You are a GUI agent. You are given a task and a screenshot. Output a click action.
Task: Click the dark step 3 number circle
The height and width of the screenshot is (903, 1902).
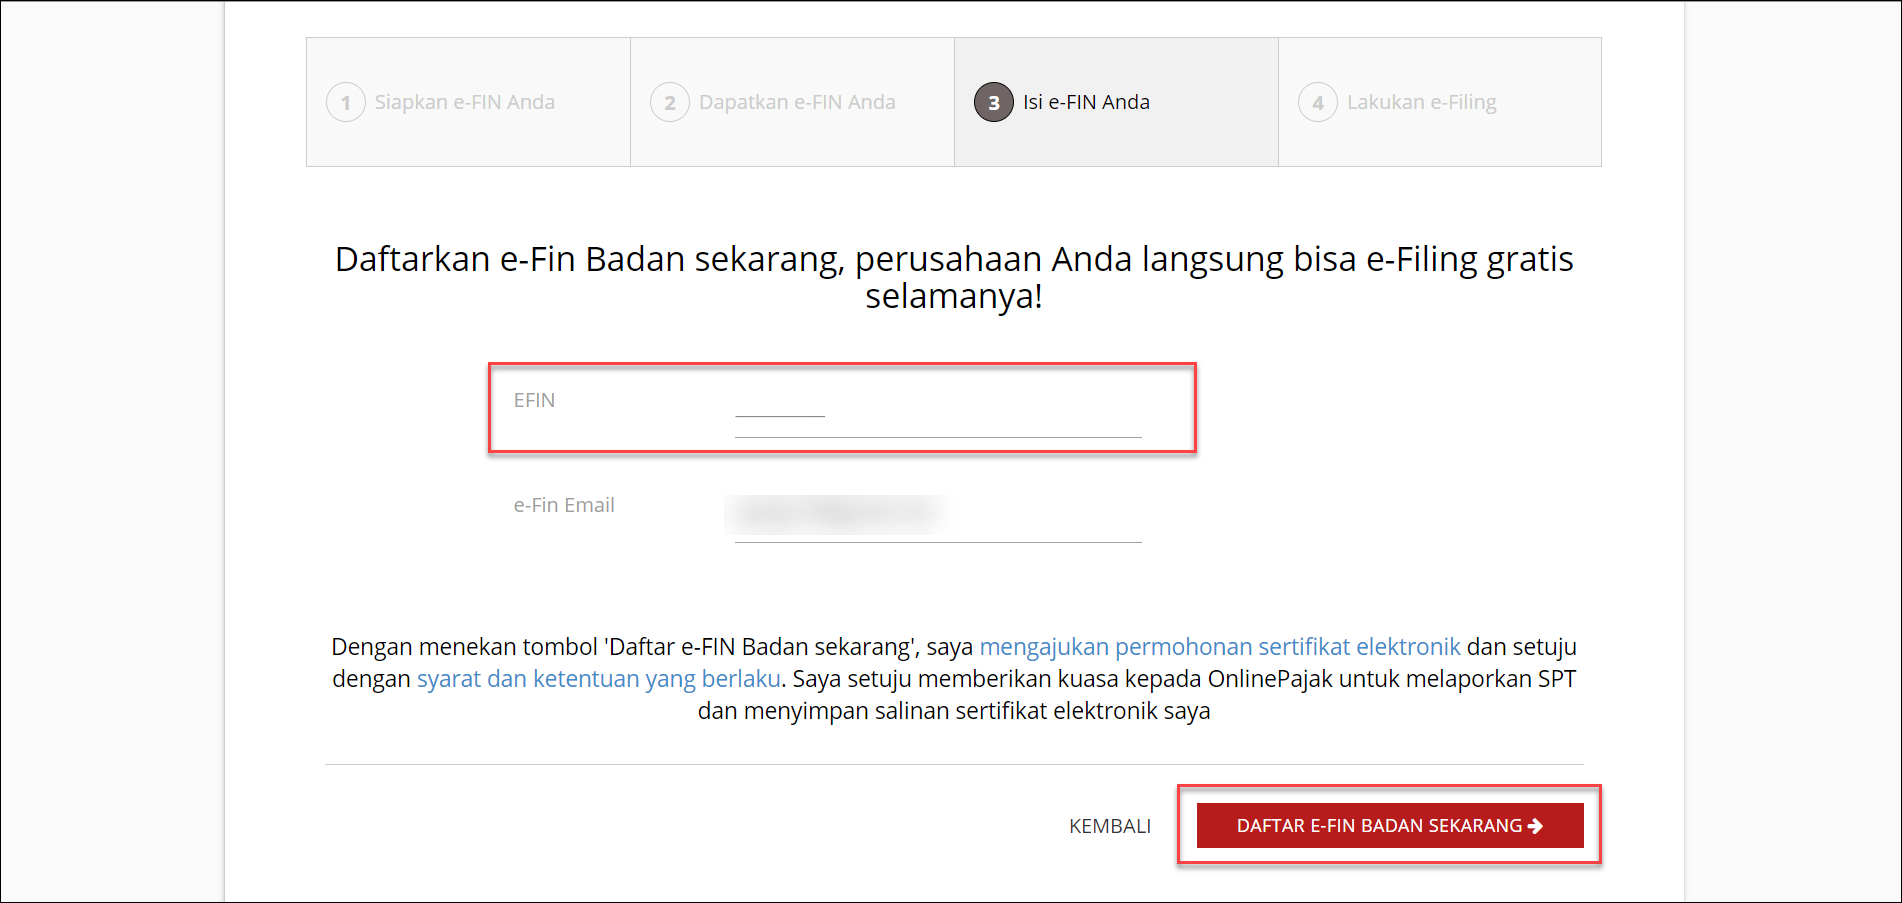(993, 102)
